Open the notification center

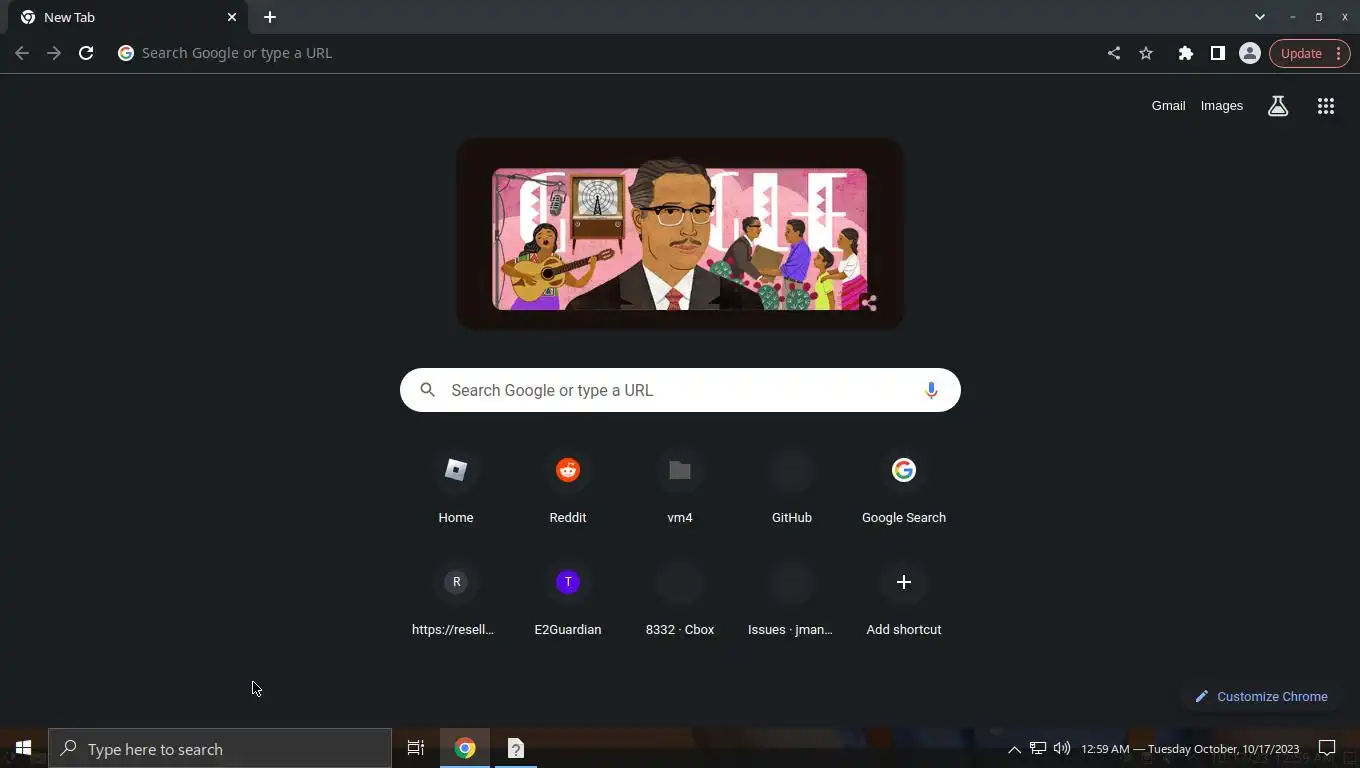[1327, 748]
